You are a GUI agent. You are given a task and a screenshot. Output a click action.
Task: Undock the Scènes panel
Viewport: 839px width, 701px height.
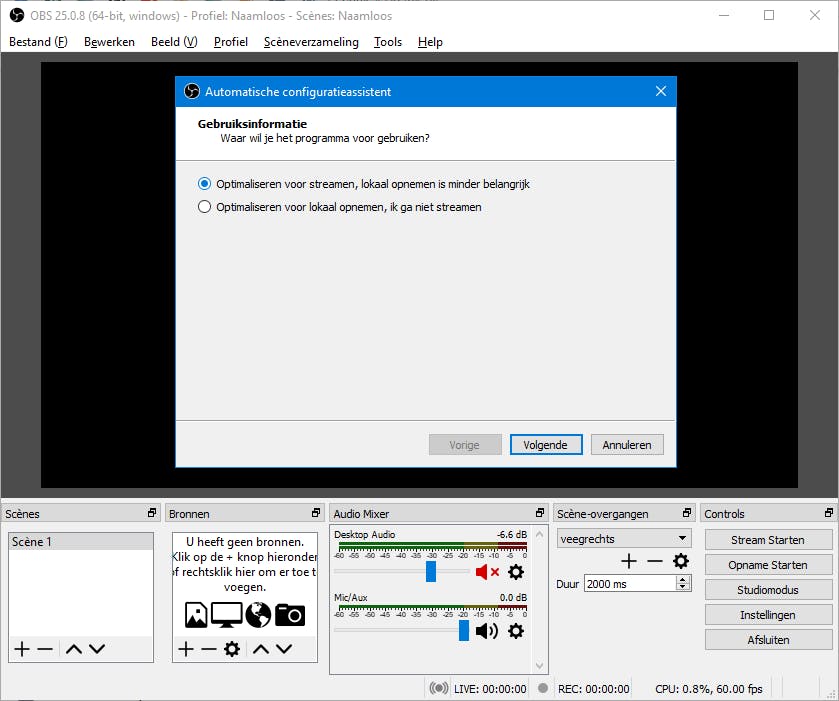pos(152,513)
